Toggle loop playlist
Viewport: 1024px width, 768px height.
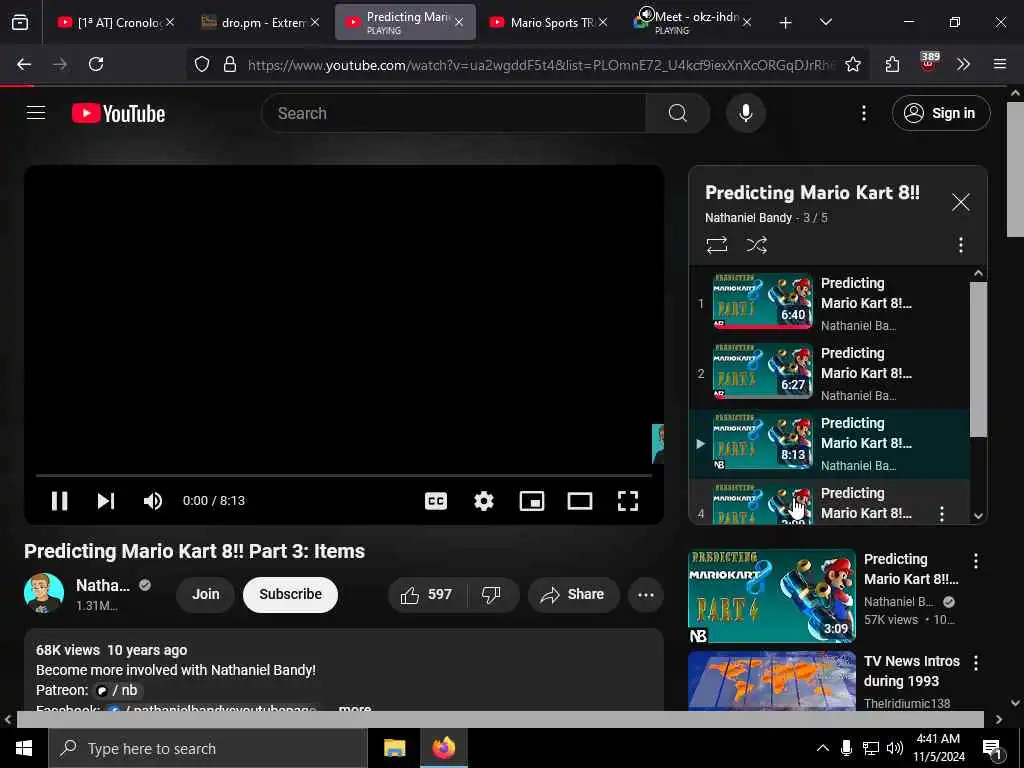coord(716,245)
